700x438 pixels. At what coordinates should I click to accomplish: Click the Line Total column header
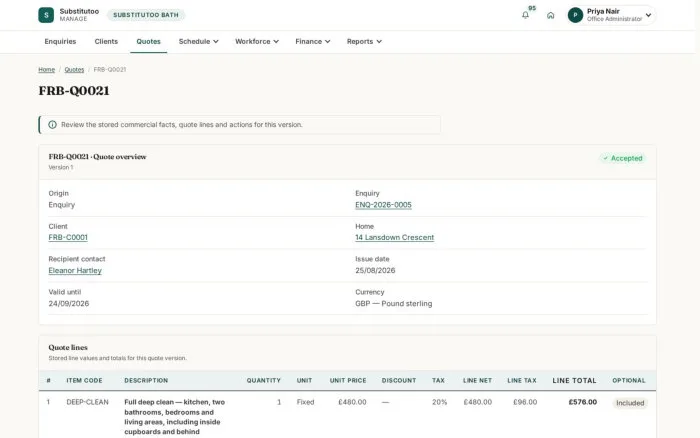pos(574,381)
